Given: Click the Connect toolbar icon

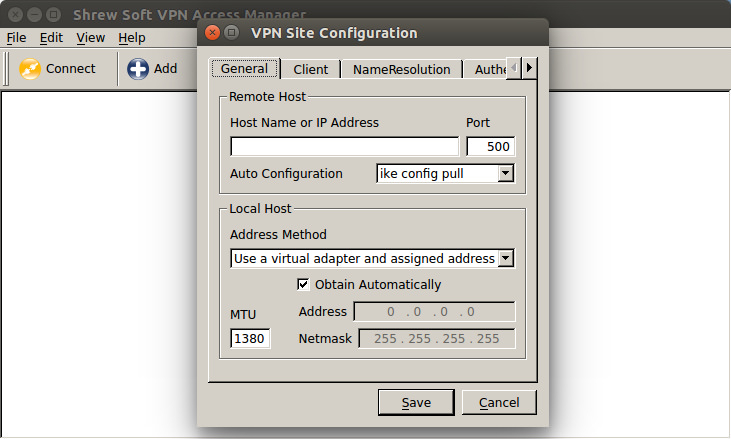Looking at the screenshot, I should click(30, 69).
